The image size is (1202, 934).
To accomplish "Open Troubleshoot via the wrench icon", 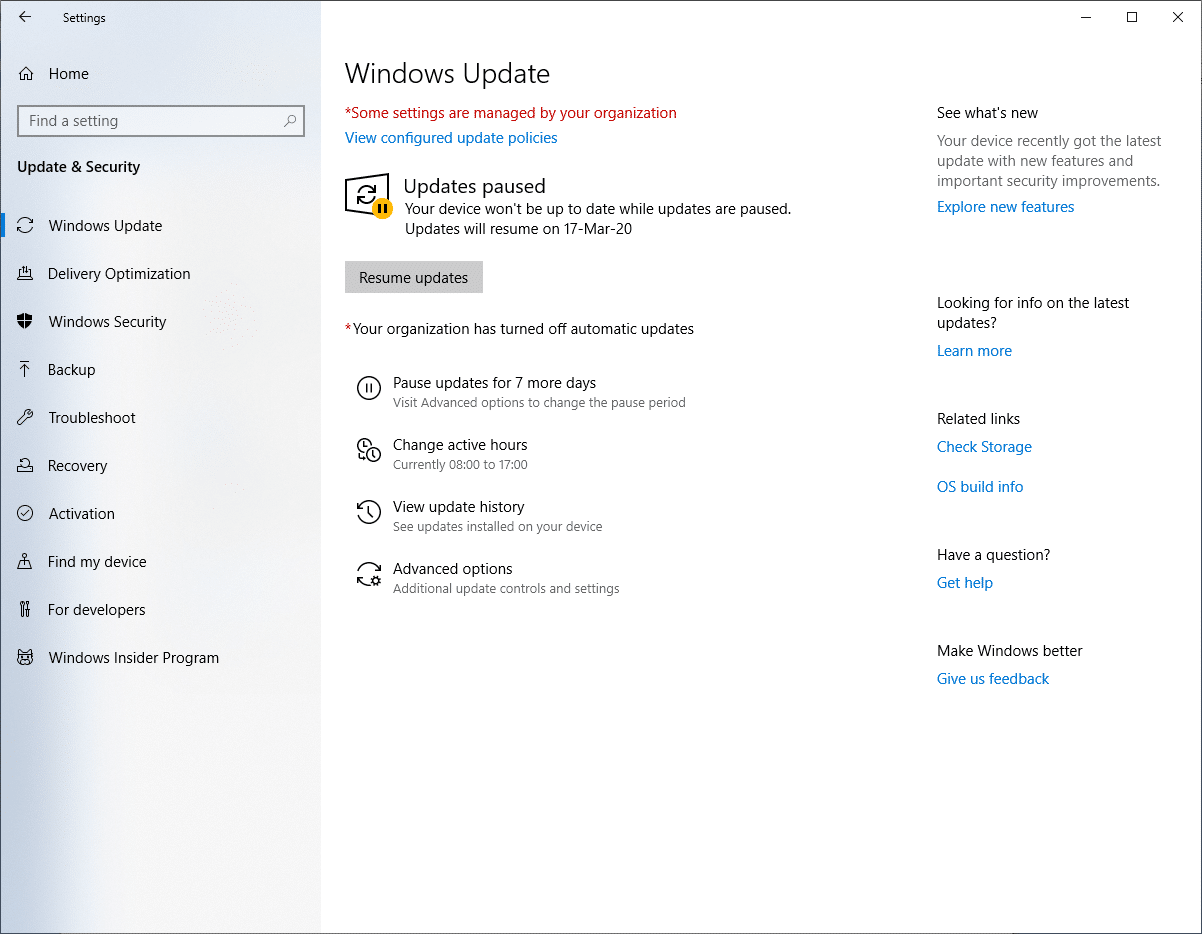I will click(26, 418).
